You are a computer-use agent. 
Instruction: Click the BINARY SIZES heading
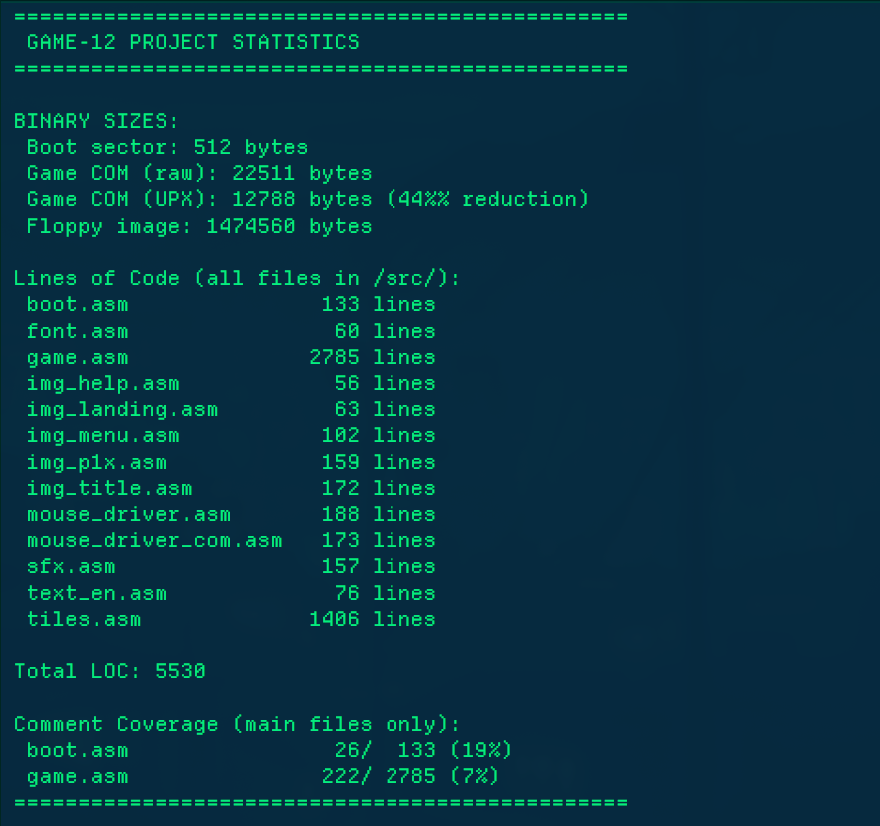[96, 121]
